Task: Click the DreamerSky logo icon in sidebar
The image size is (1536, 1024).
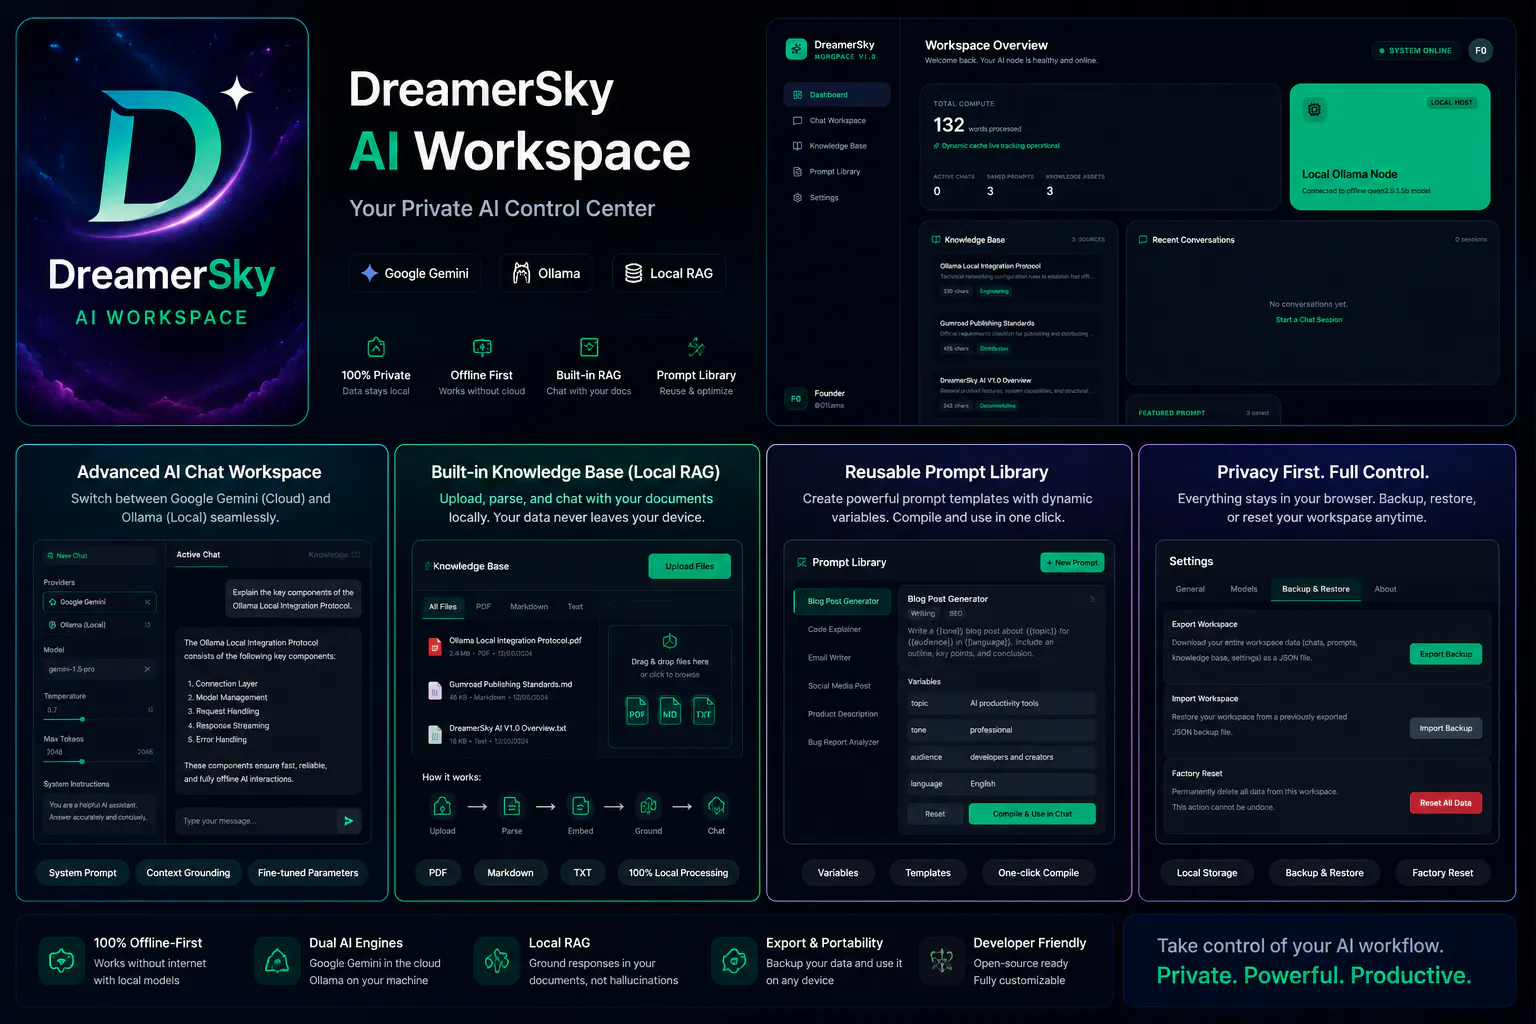Action: coord(796,49)
